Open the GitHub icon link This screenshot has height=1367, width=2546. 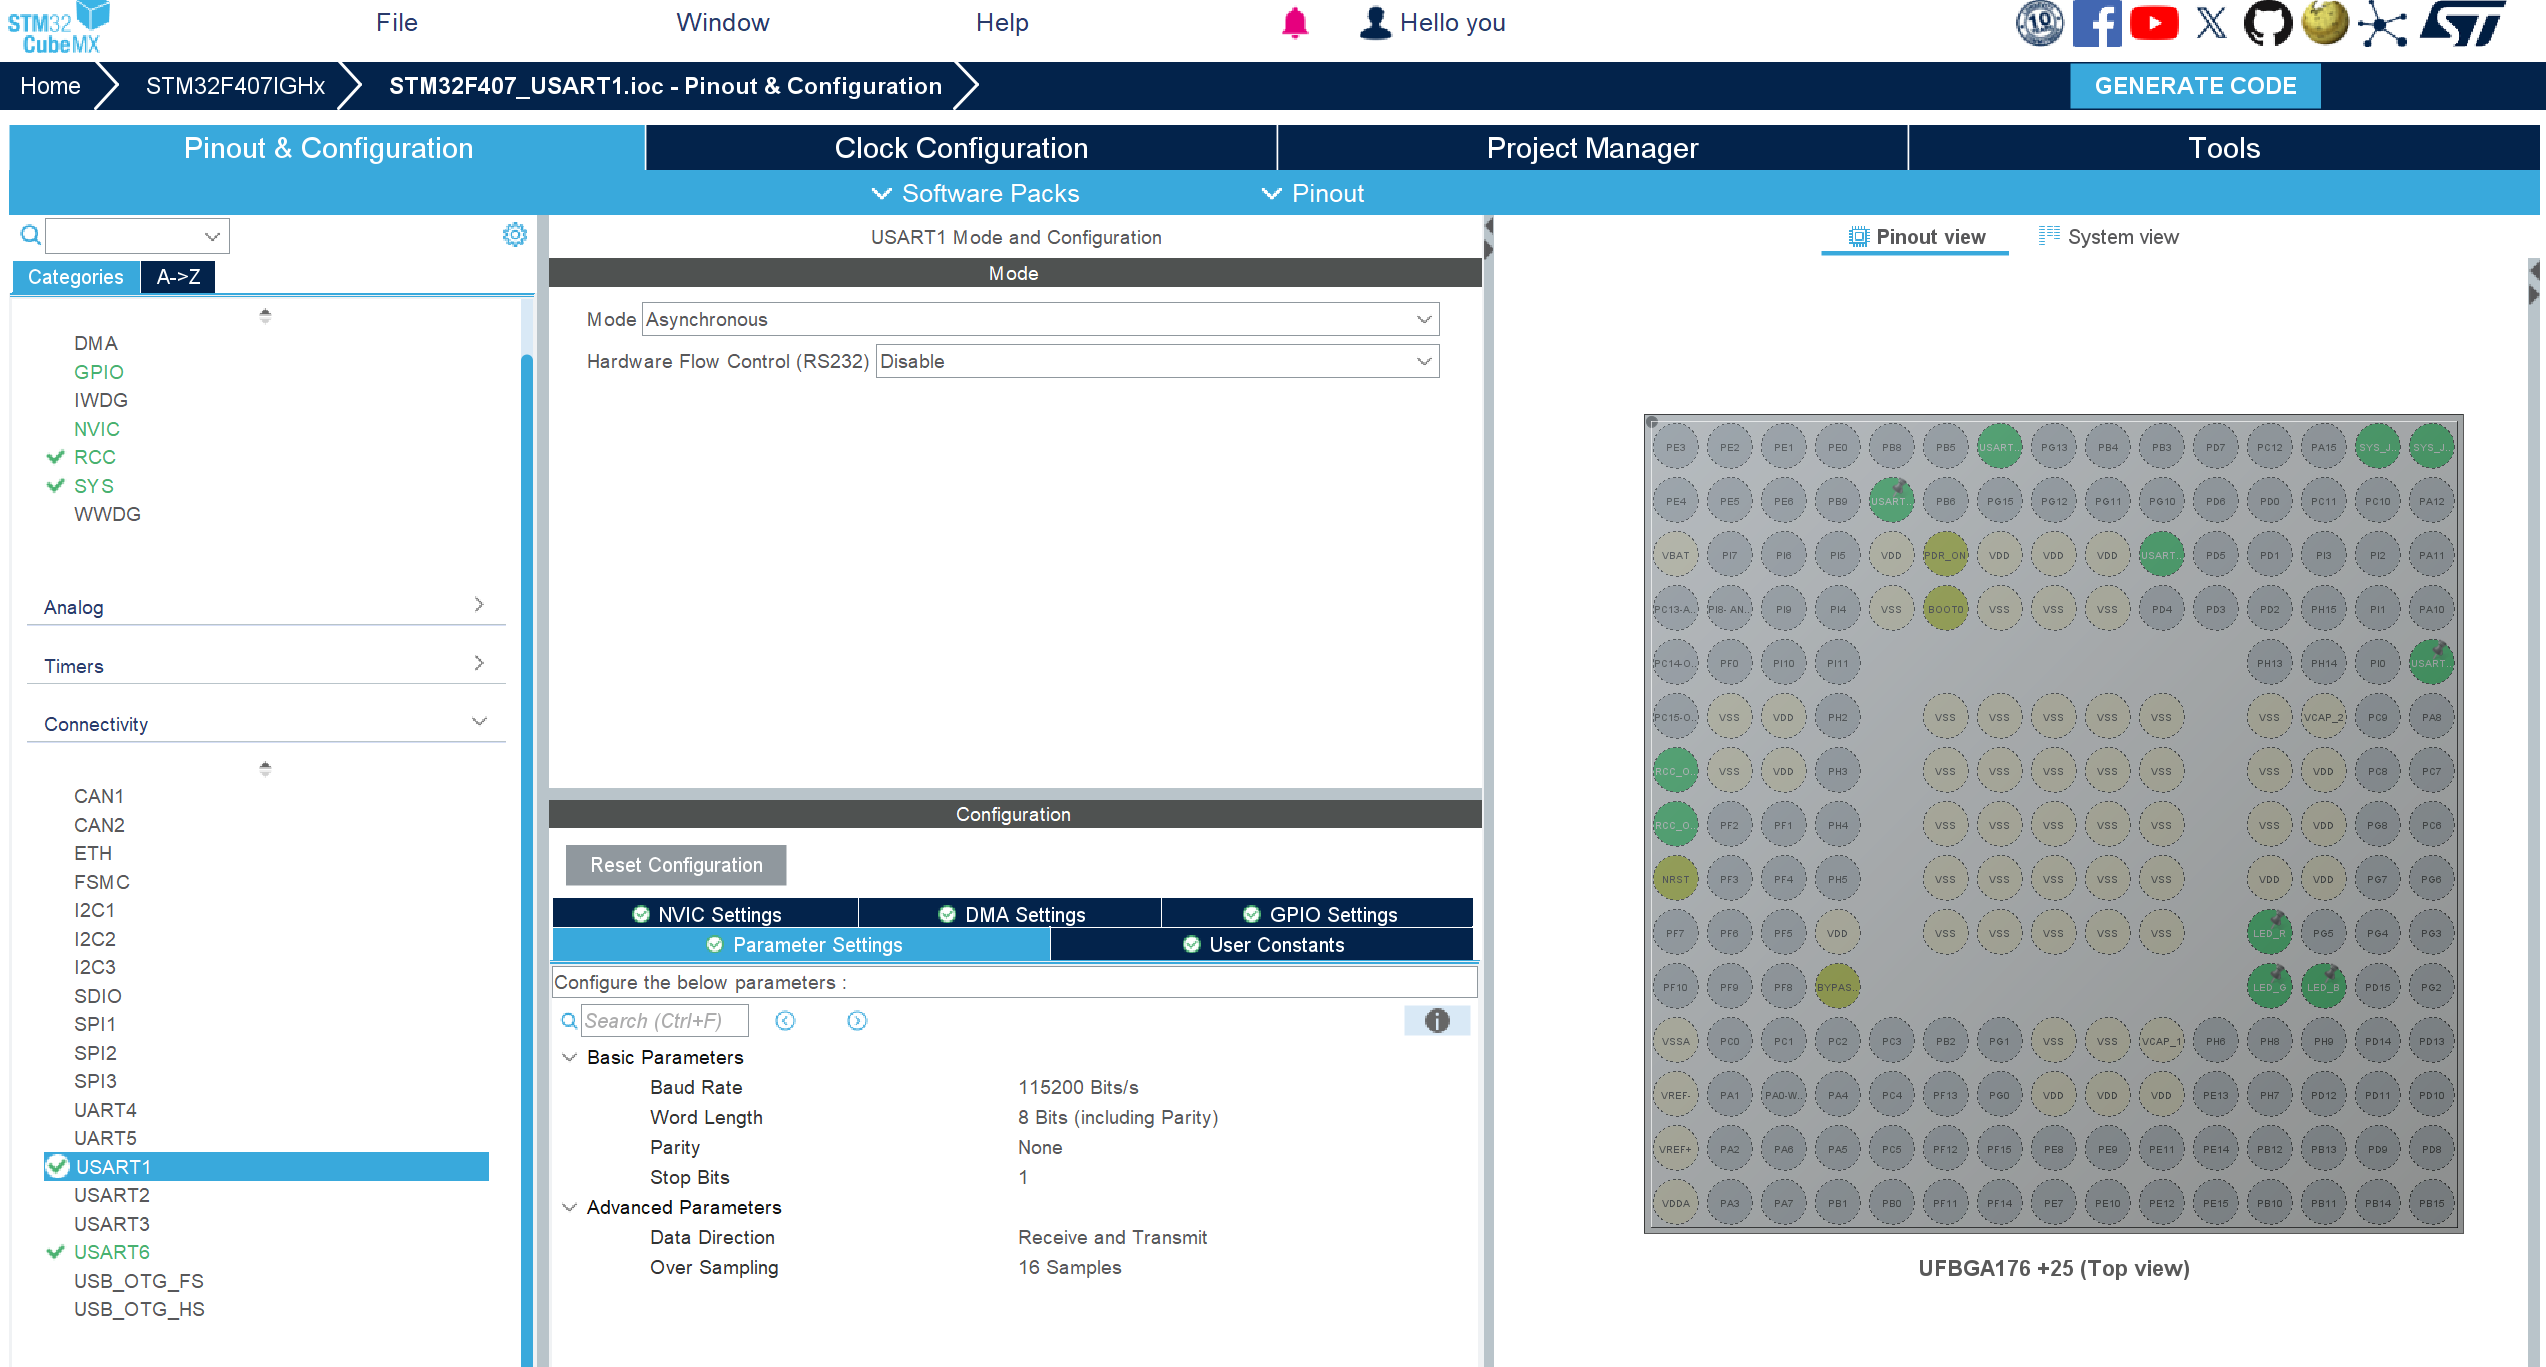[2267, 23]
